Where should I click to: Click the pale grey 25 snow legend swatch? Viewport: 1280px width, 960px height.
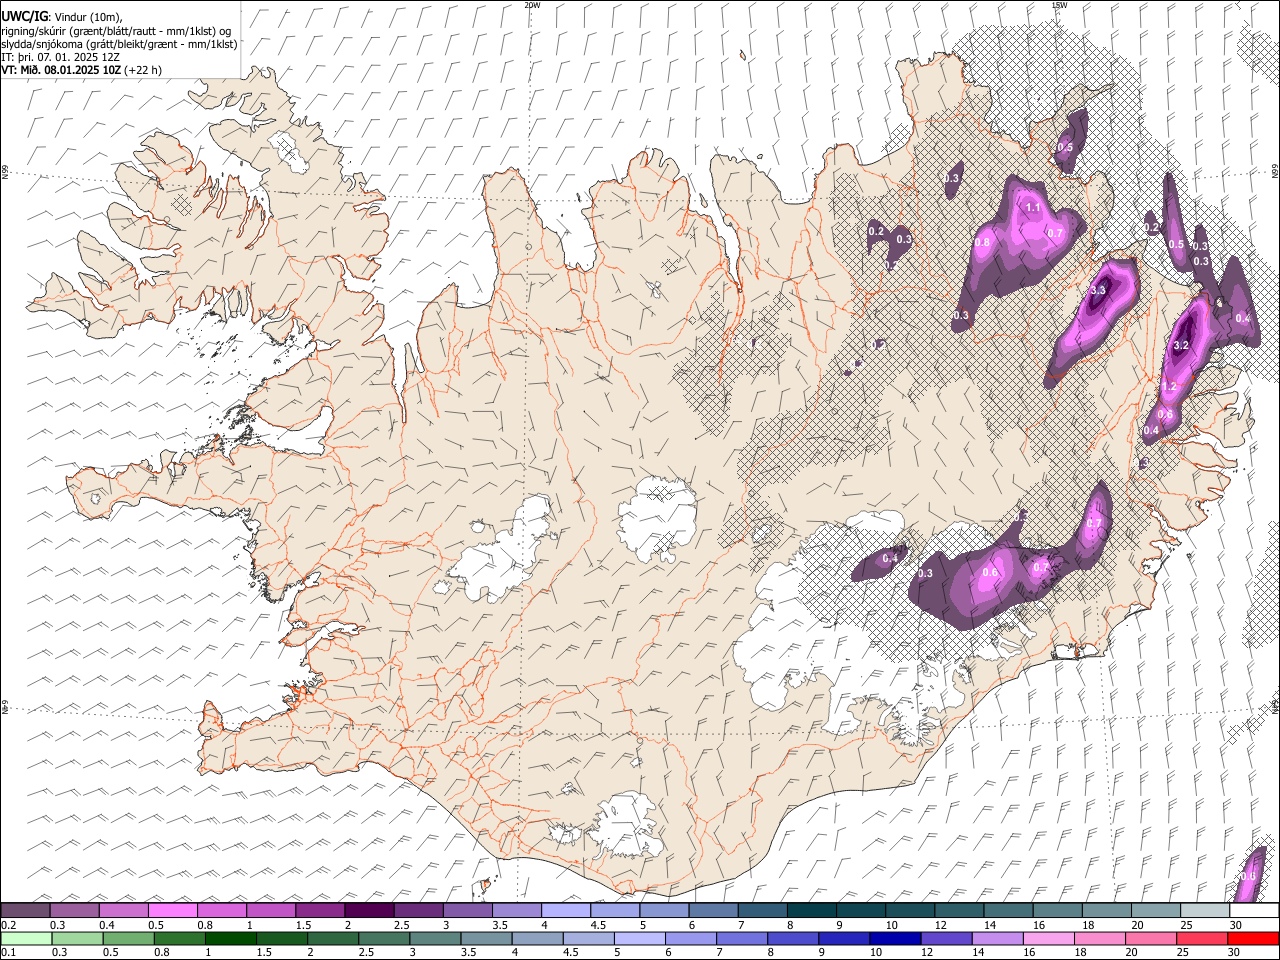pos(1204,910)
